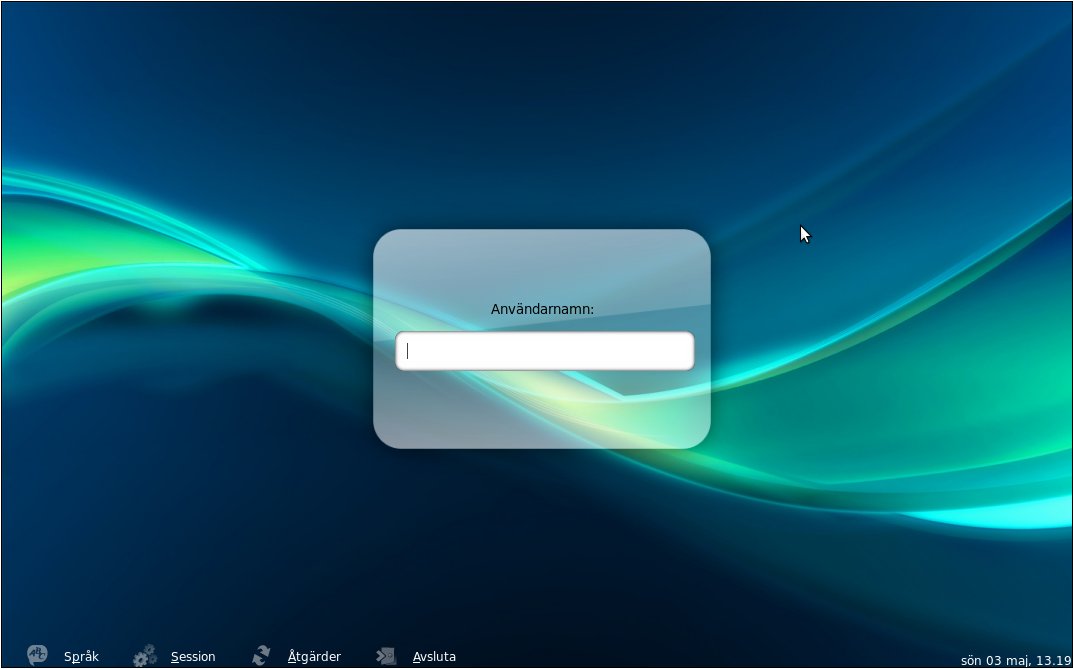The width and height of the screenshot is (1074, 669).
Task: Click the date and time clock
Action: tap(1016, 660)
